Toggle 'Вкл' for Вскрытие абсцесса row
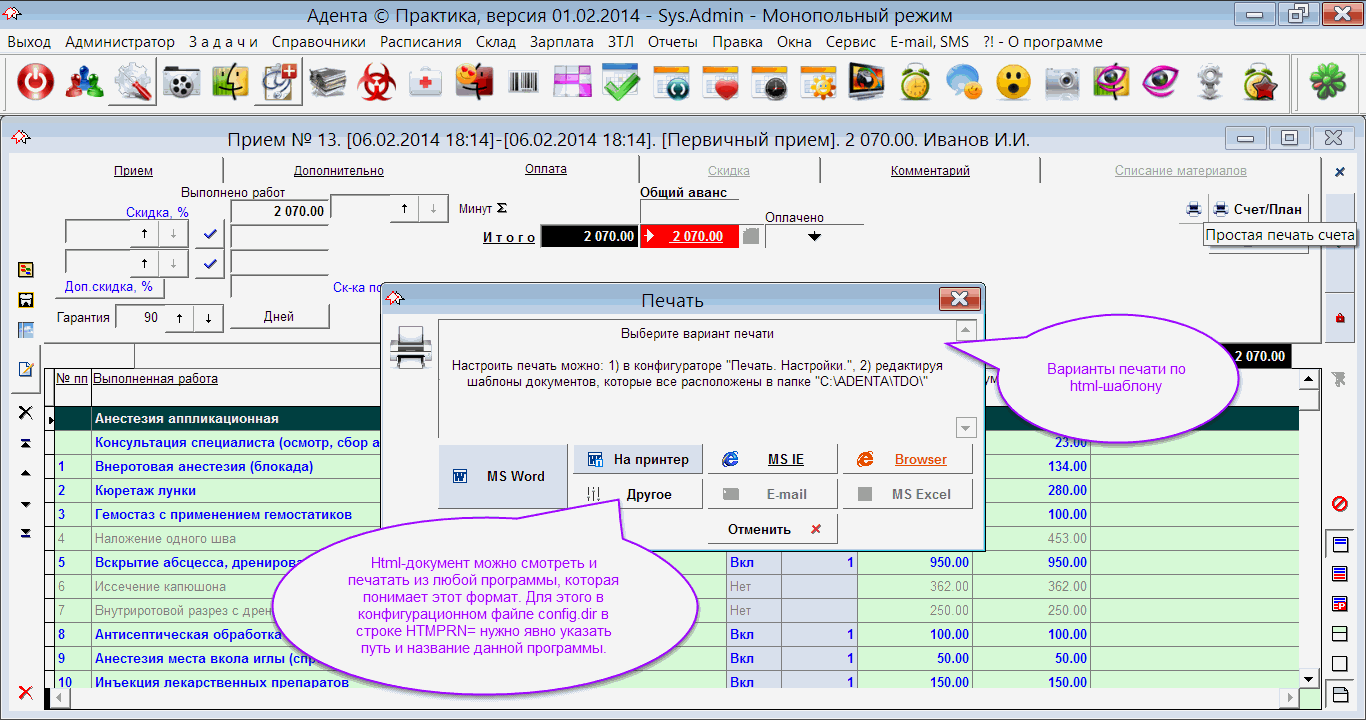The image size is (1366, 720). [x=742, y=562]
